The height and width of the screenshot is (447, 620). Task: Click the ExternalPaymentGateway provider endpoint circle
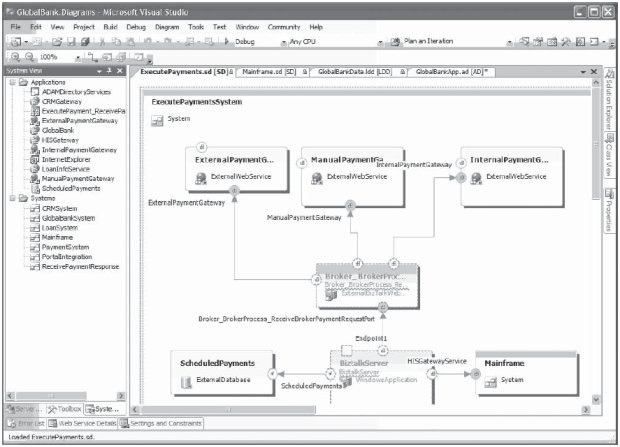coord(234,191)
